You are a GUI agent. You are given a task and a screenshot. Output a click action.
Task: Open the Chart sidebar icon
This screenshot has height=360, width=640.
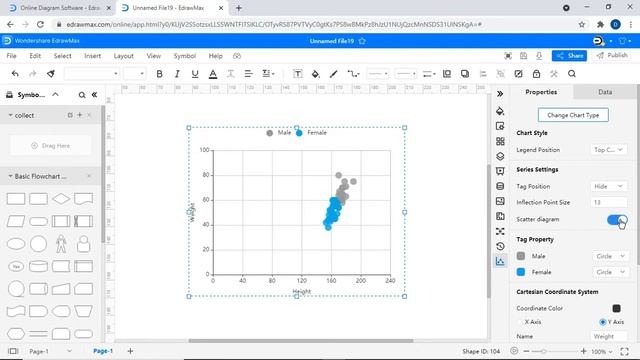[x=500, y=261]
